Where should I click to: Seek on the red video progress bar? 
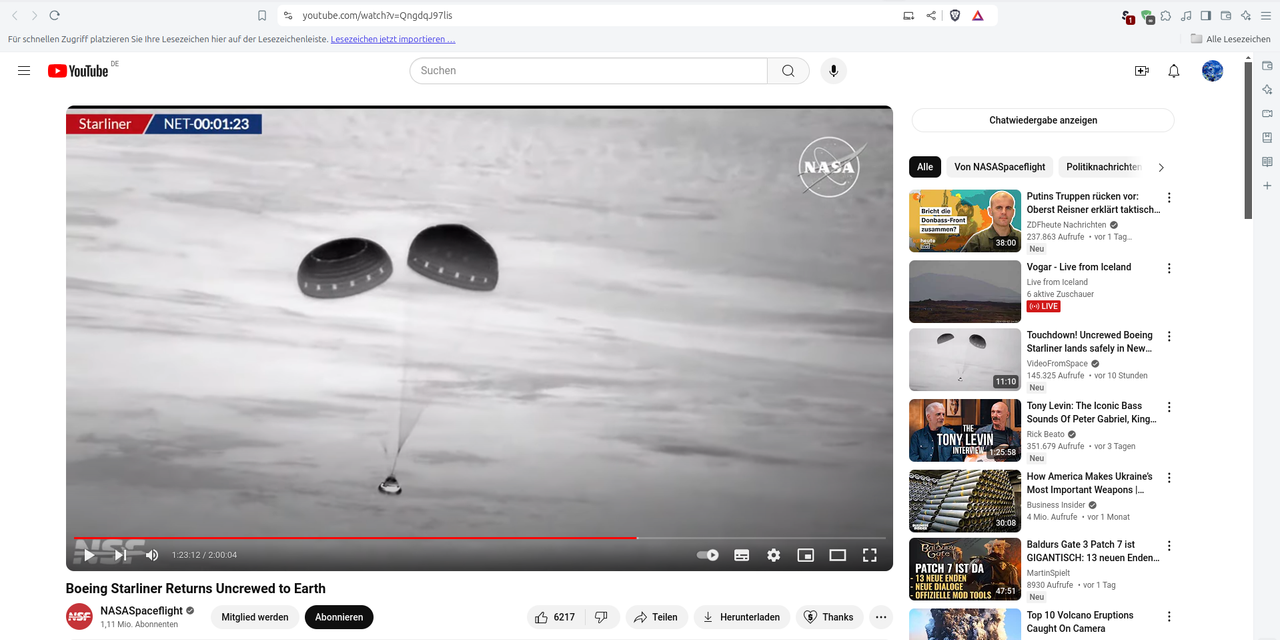pyautogui.click(x=480, y=538)
